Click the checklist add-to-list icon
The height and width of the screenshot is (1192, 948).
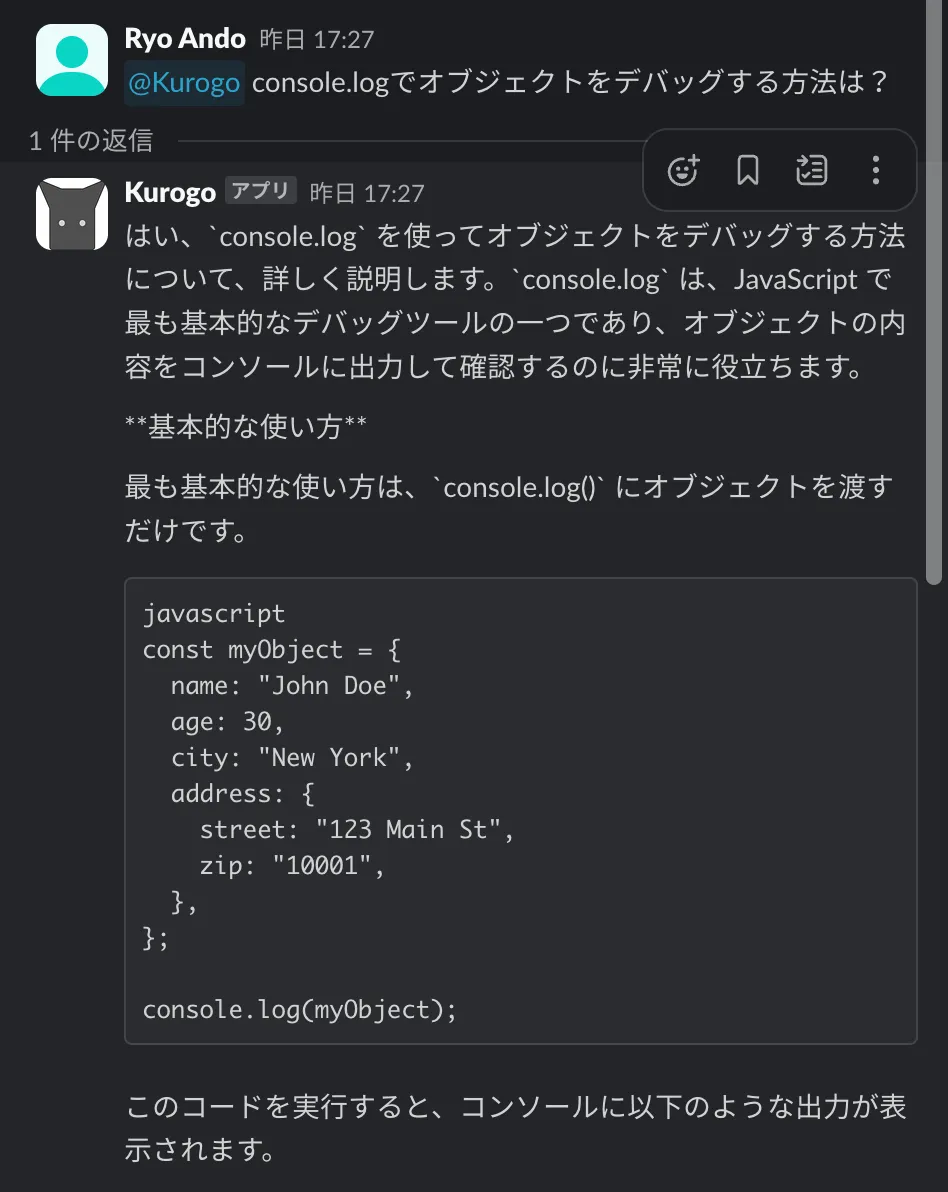(811, 171)
